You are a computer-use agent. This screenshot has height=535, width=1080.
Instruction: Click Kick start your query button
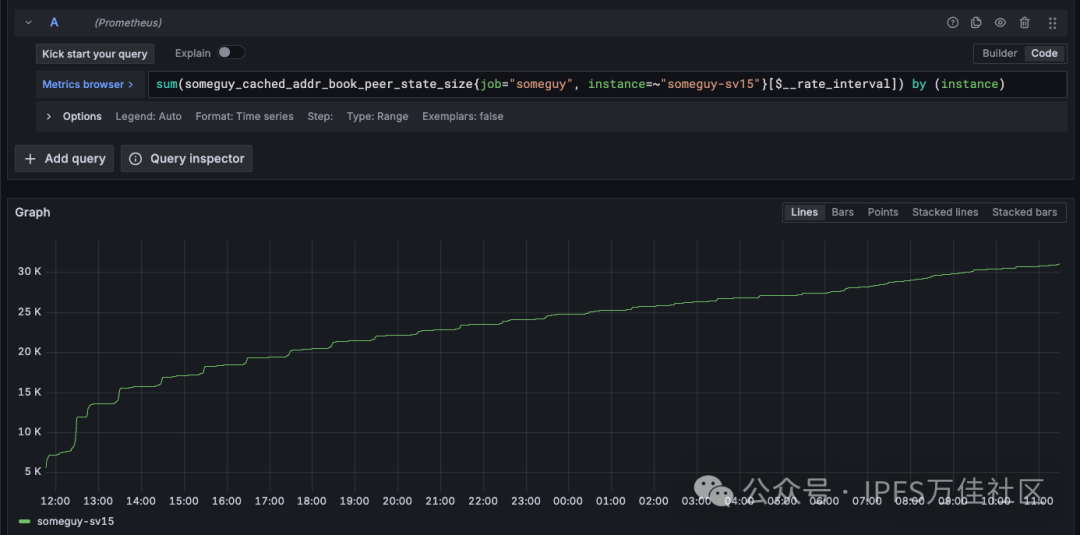[95, 54]
